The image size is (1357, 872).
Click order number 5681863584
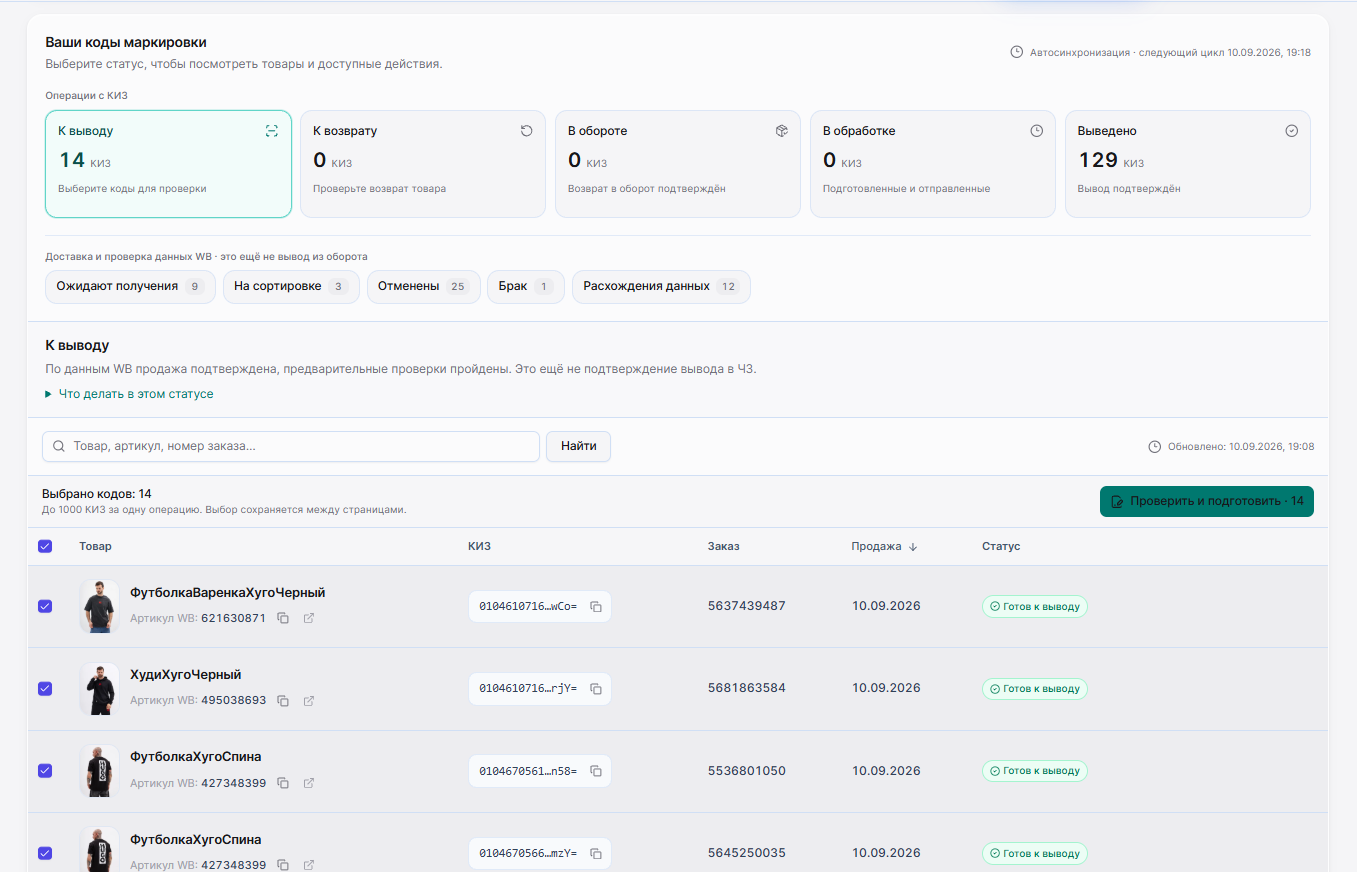click(x=746, y=688)
